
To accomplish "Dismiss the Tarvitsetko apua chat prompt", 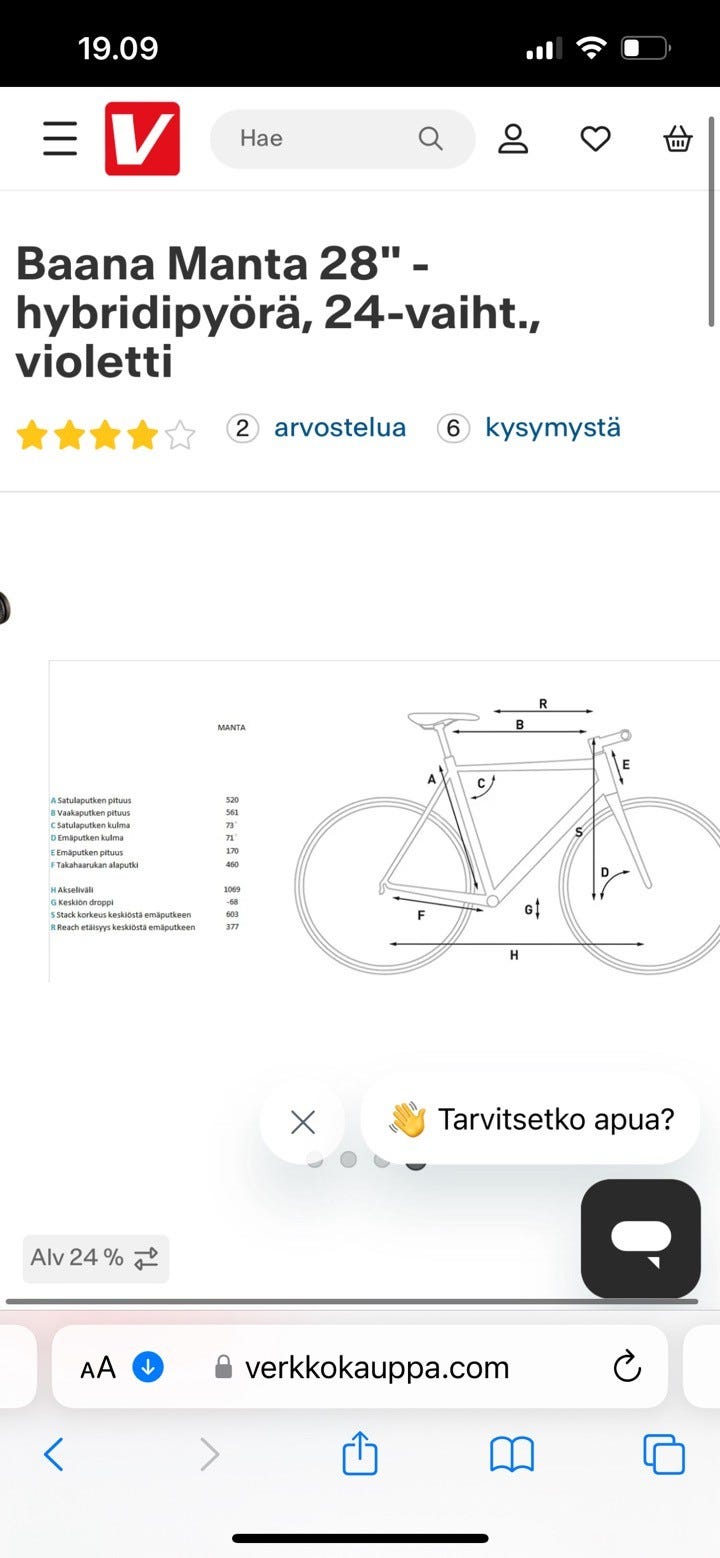I will (303, 1121).
